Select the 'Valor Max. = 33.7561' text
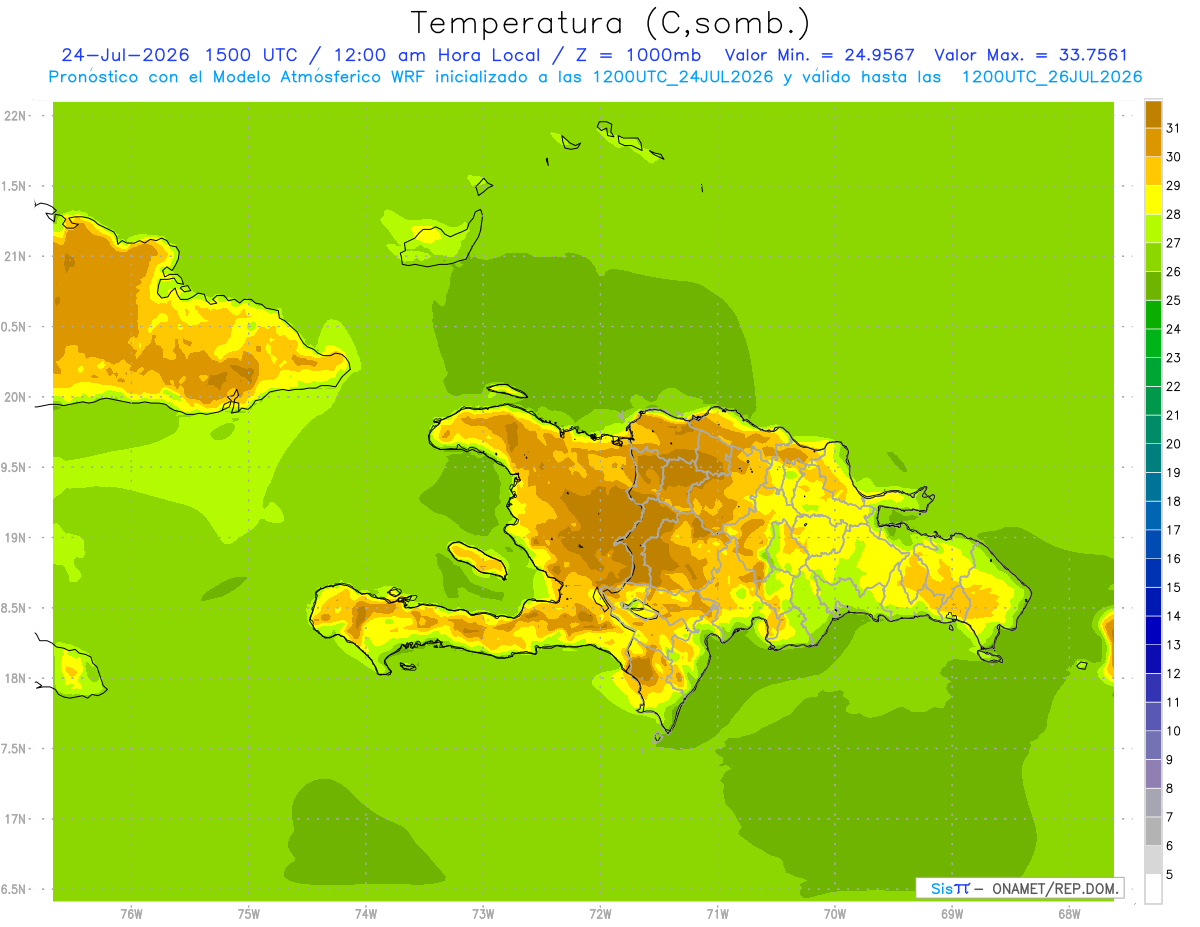Viewport: 1200px width, 927px height. (x=1031, y=55)
